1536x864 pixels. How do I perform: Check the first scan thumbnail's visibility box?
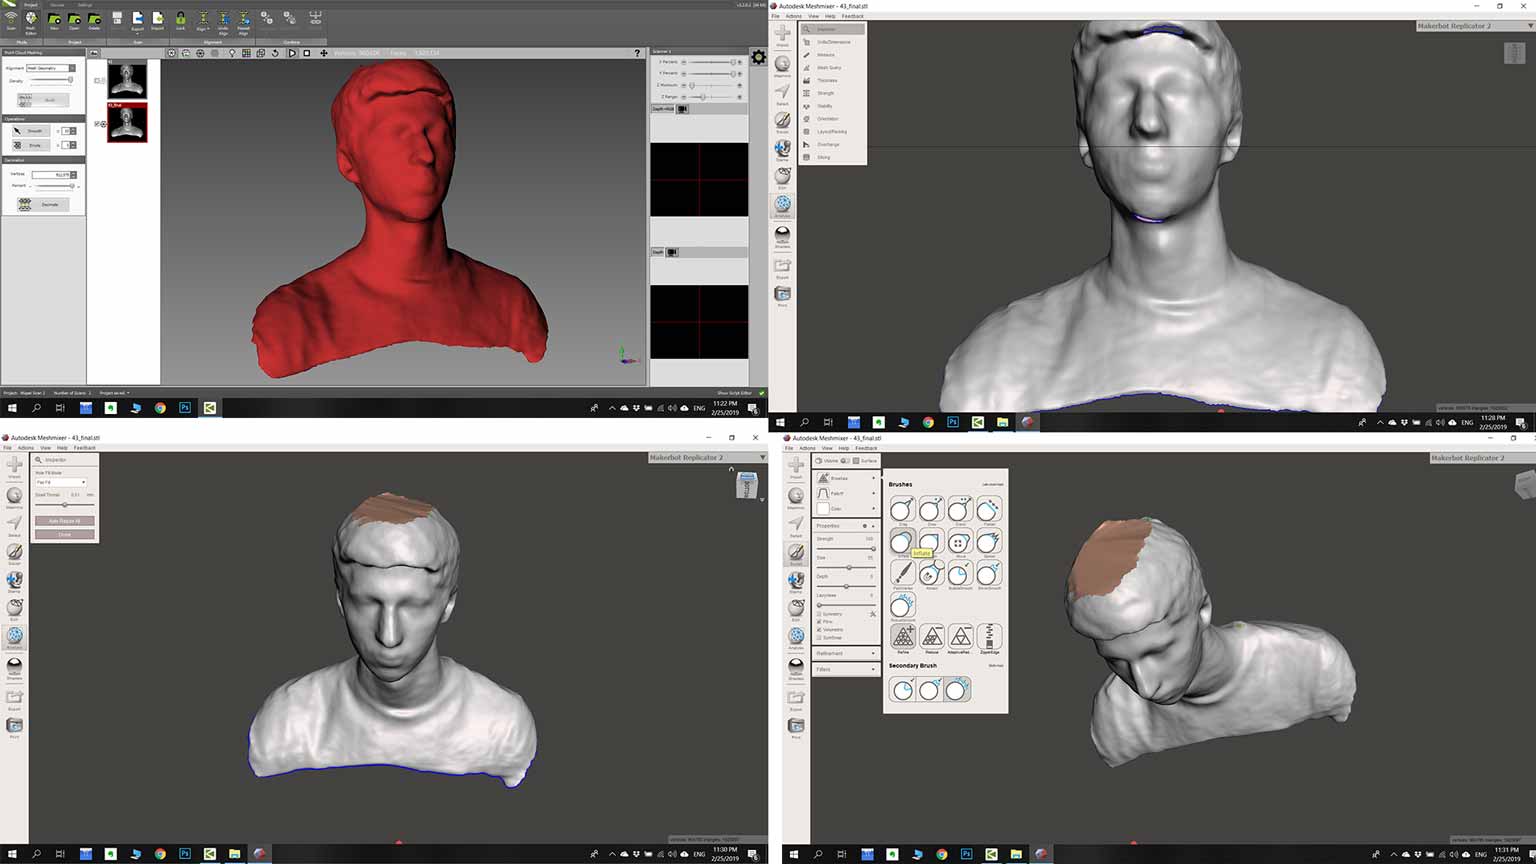[x=97, y=81]
